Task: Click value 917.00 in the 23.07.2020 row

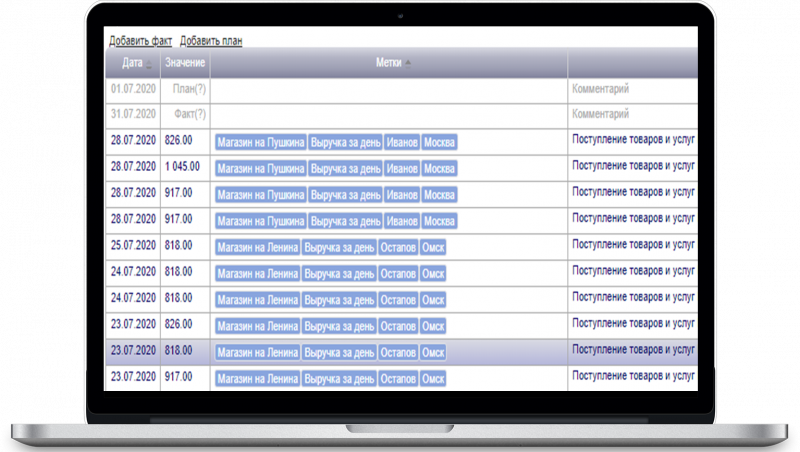Action: pos(179,376)
